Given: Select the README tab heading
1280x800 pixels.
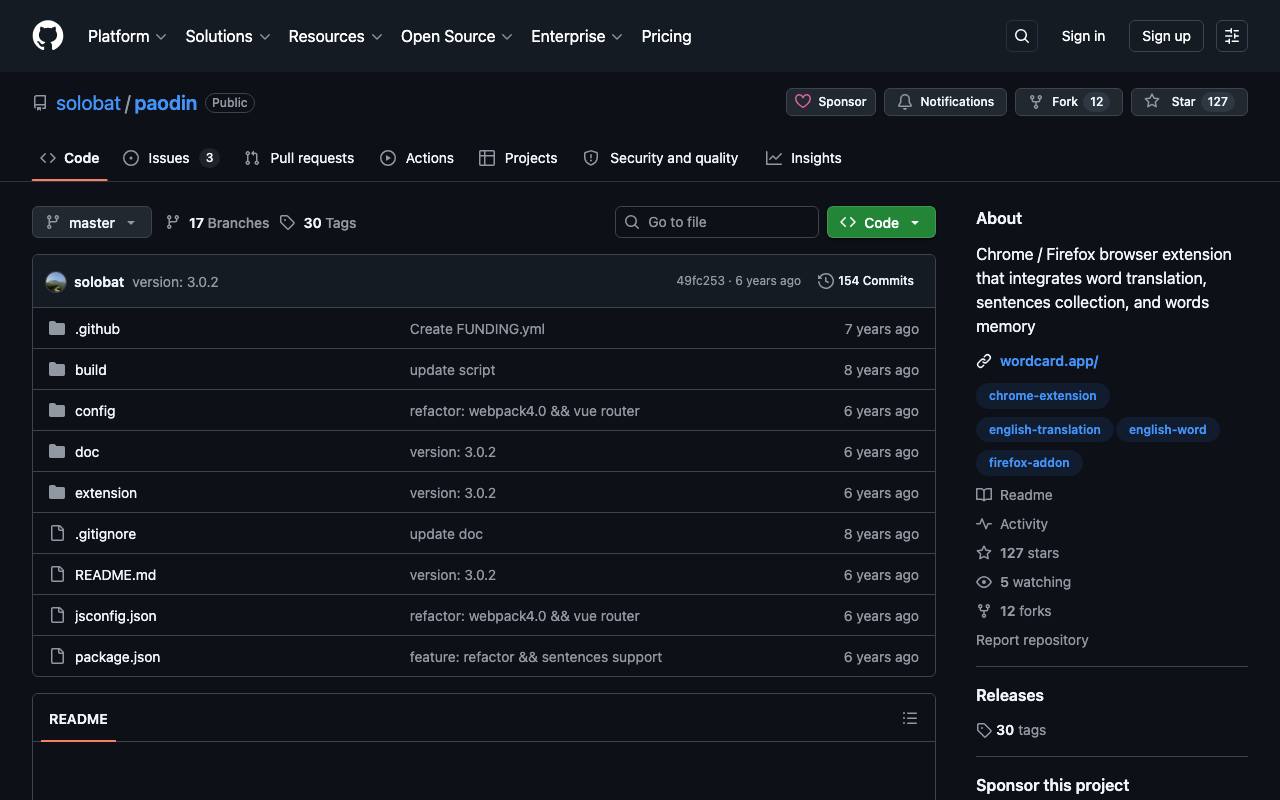Looking at the screenshot, I should [78, 719].
